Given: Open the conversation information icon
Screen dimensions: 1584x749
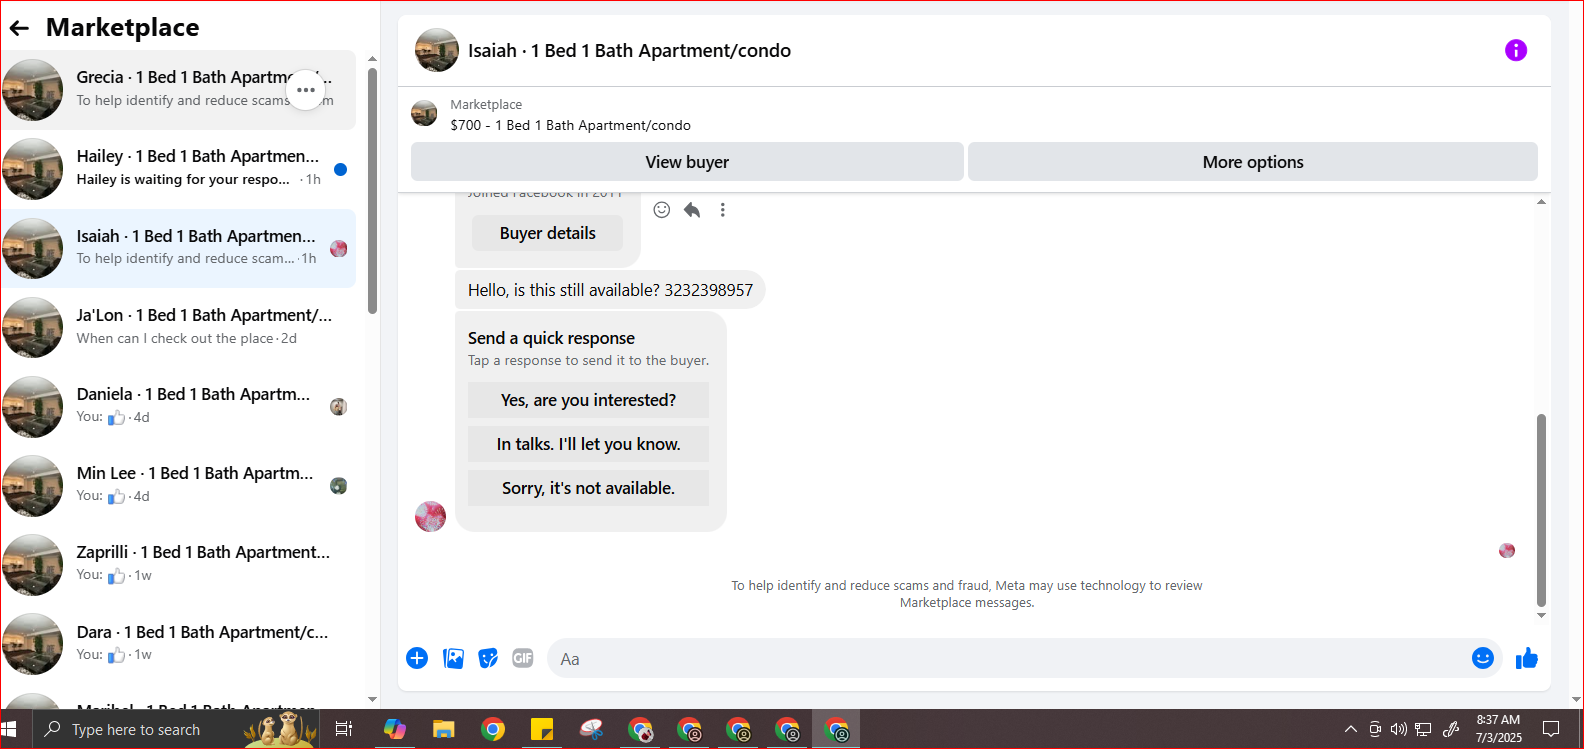Looking at the screenshot, I should (1516, 50).
